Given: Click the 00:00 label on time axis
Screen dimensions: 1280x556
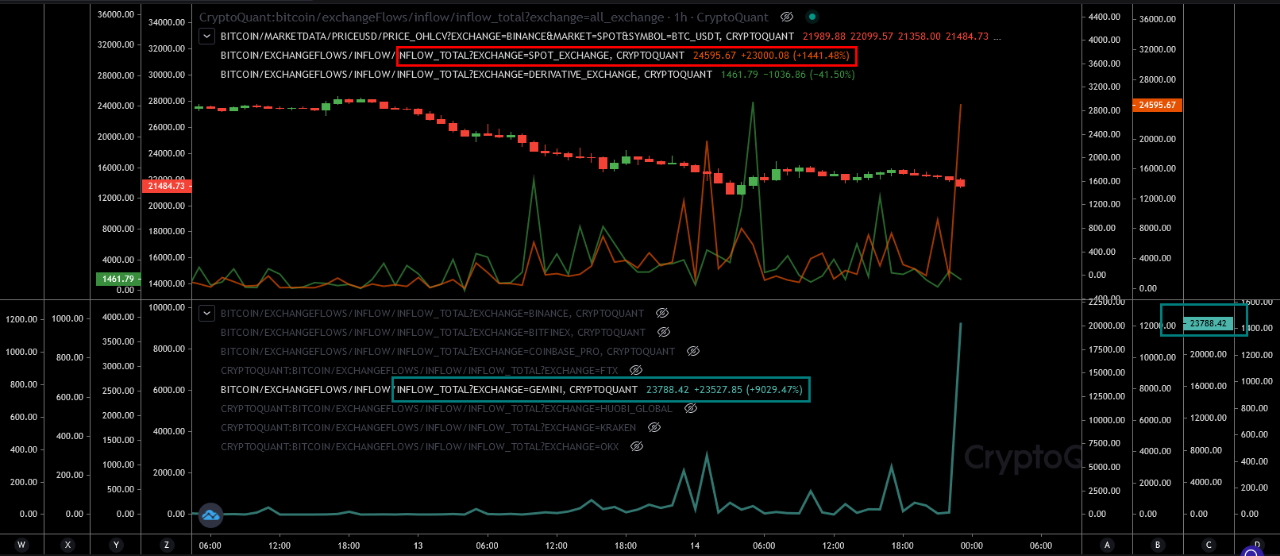Looking at the screenshot, I should click(x=972, y=545).
